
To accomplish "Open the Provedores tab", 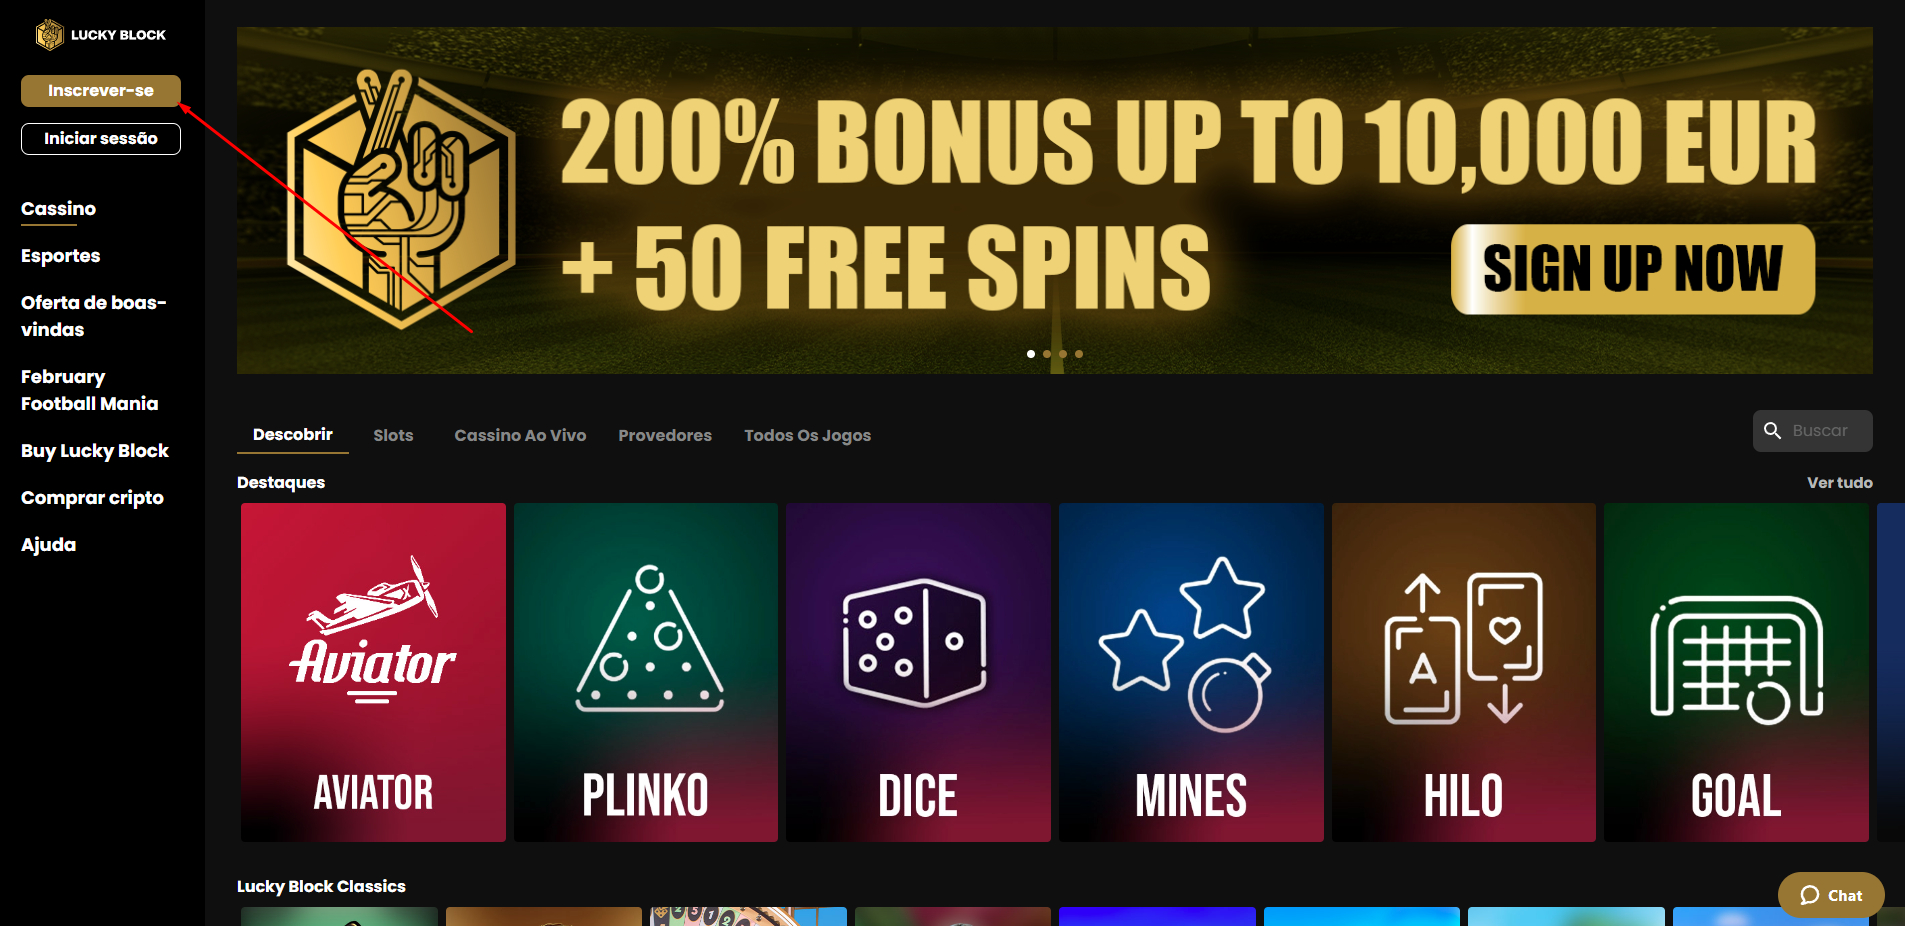I will (x=665, y=435).
